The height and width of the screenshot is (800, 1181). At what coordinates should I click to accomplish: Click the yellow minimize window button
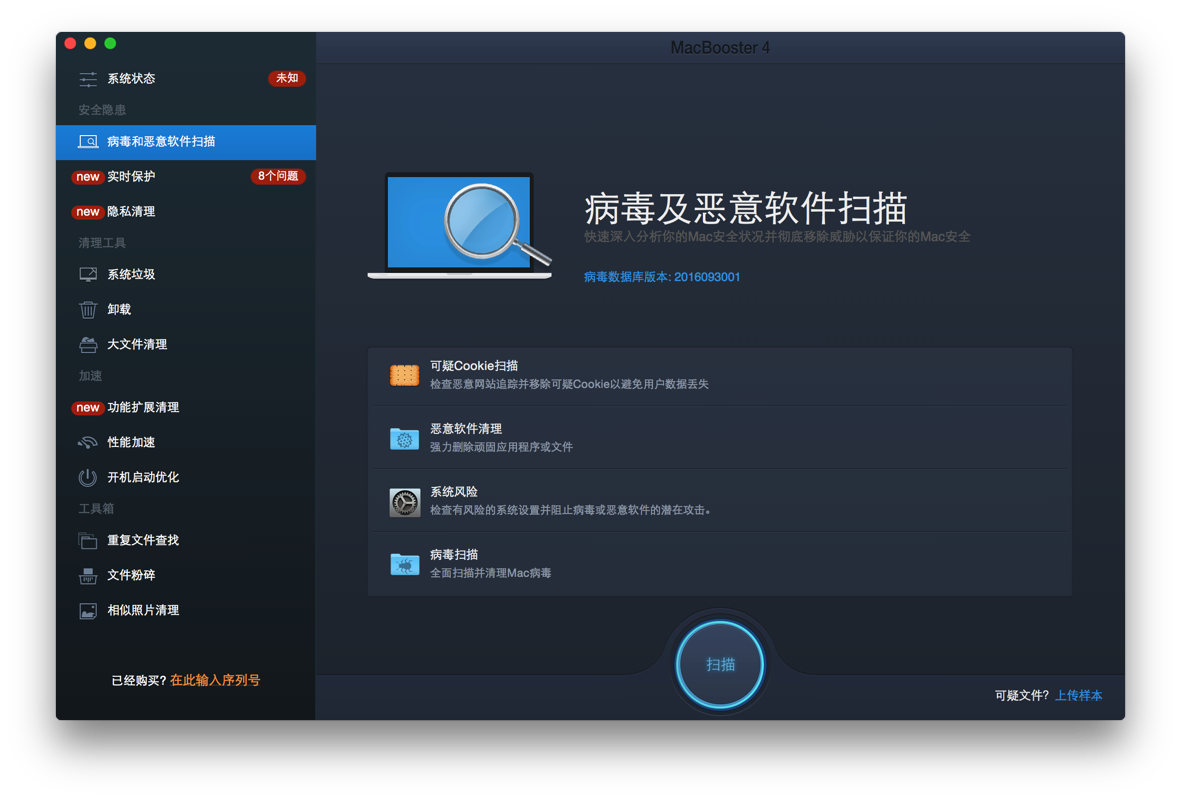pyautogui.click(x=90, y=44)
